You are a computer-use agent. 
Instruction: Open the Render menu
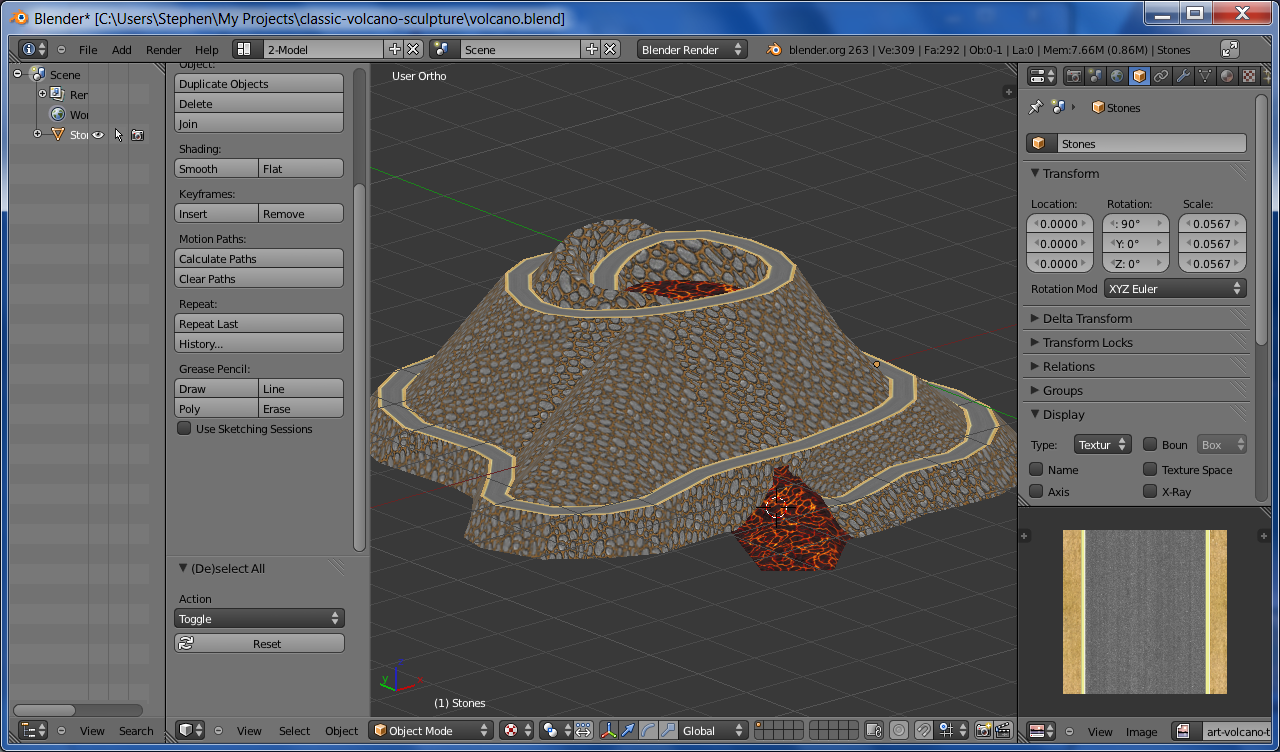pos(163,50)
